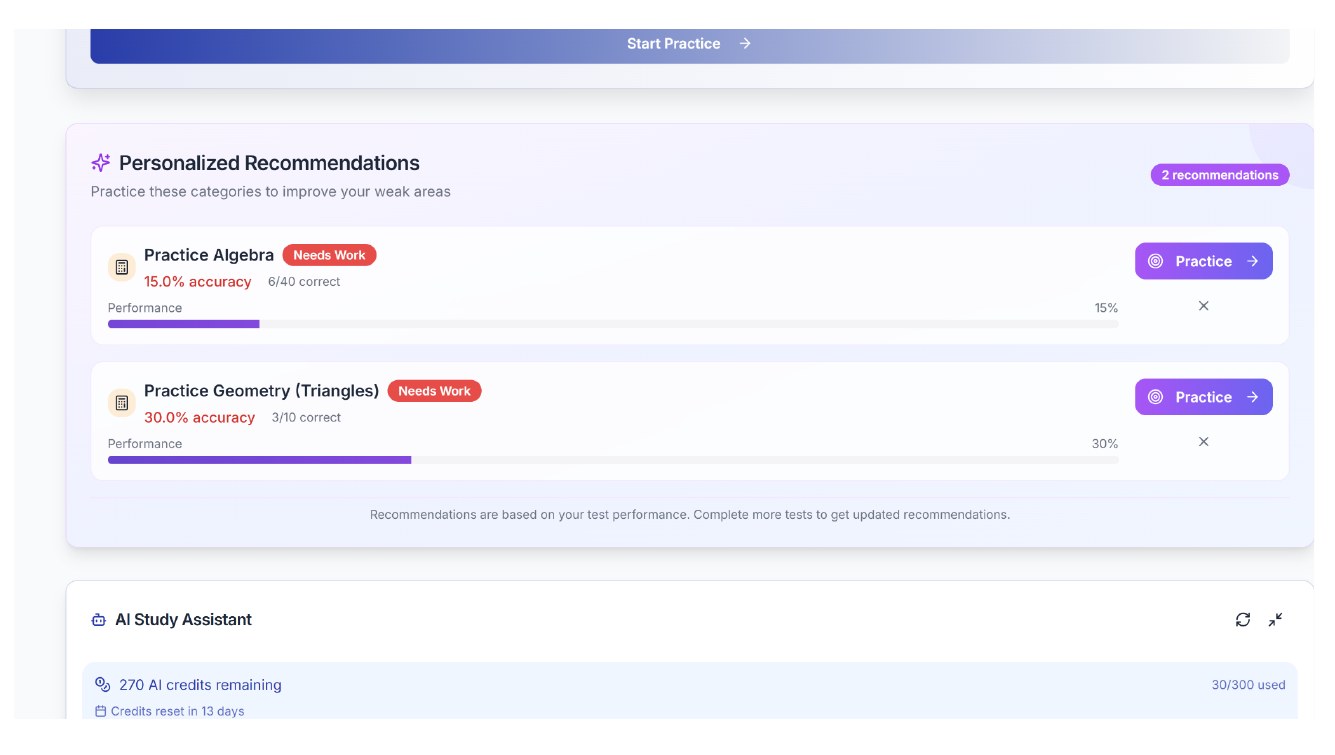This screenshot has width=1335, height=755.
Task: Click the Geometry (Triangles) performance progress bar
Action: pyautogui.click(x=613, y=460)
